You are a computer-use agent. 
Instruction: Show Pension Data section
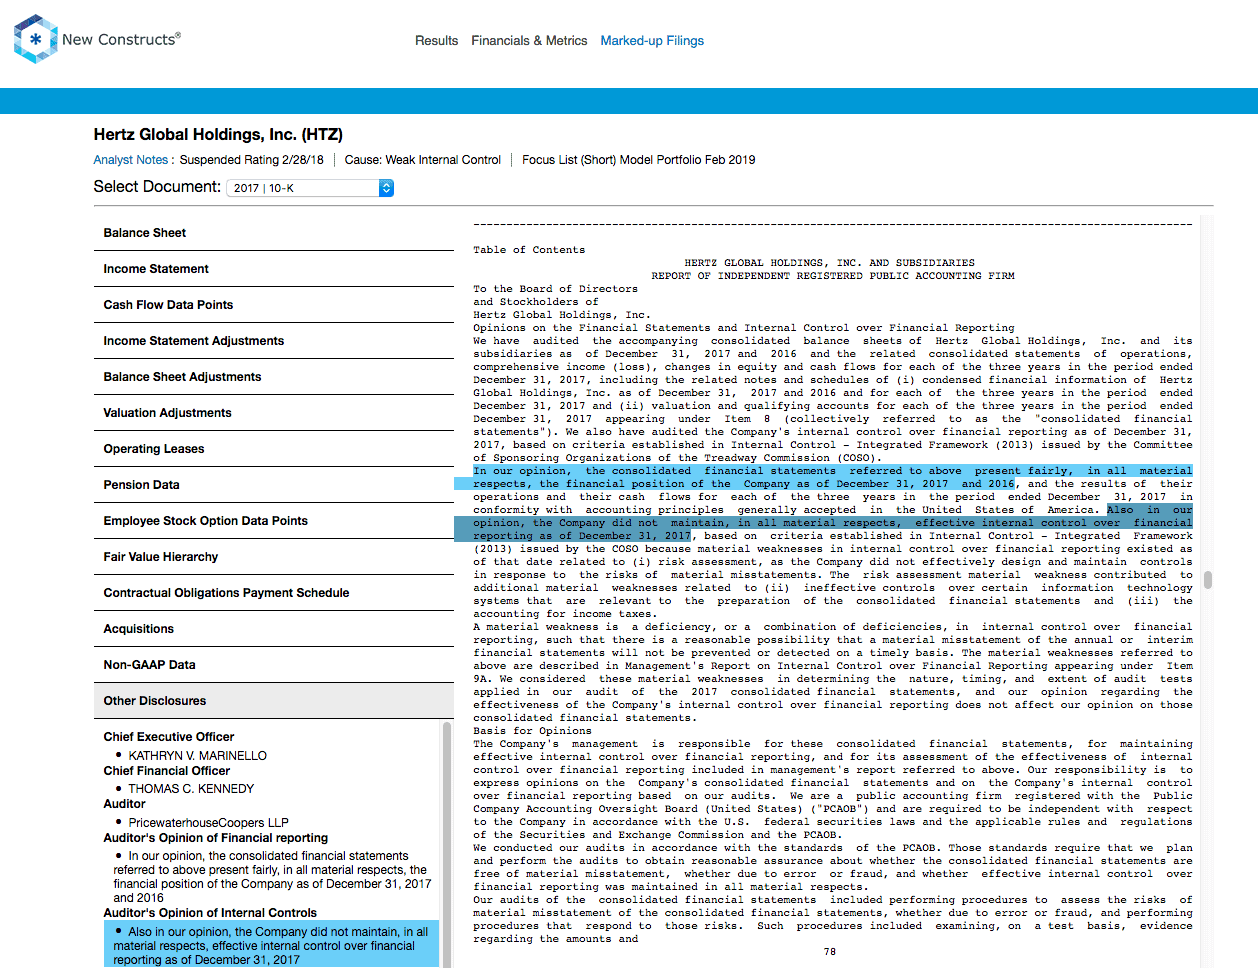[x=273, y=485]
